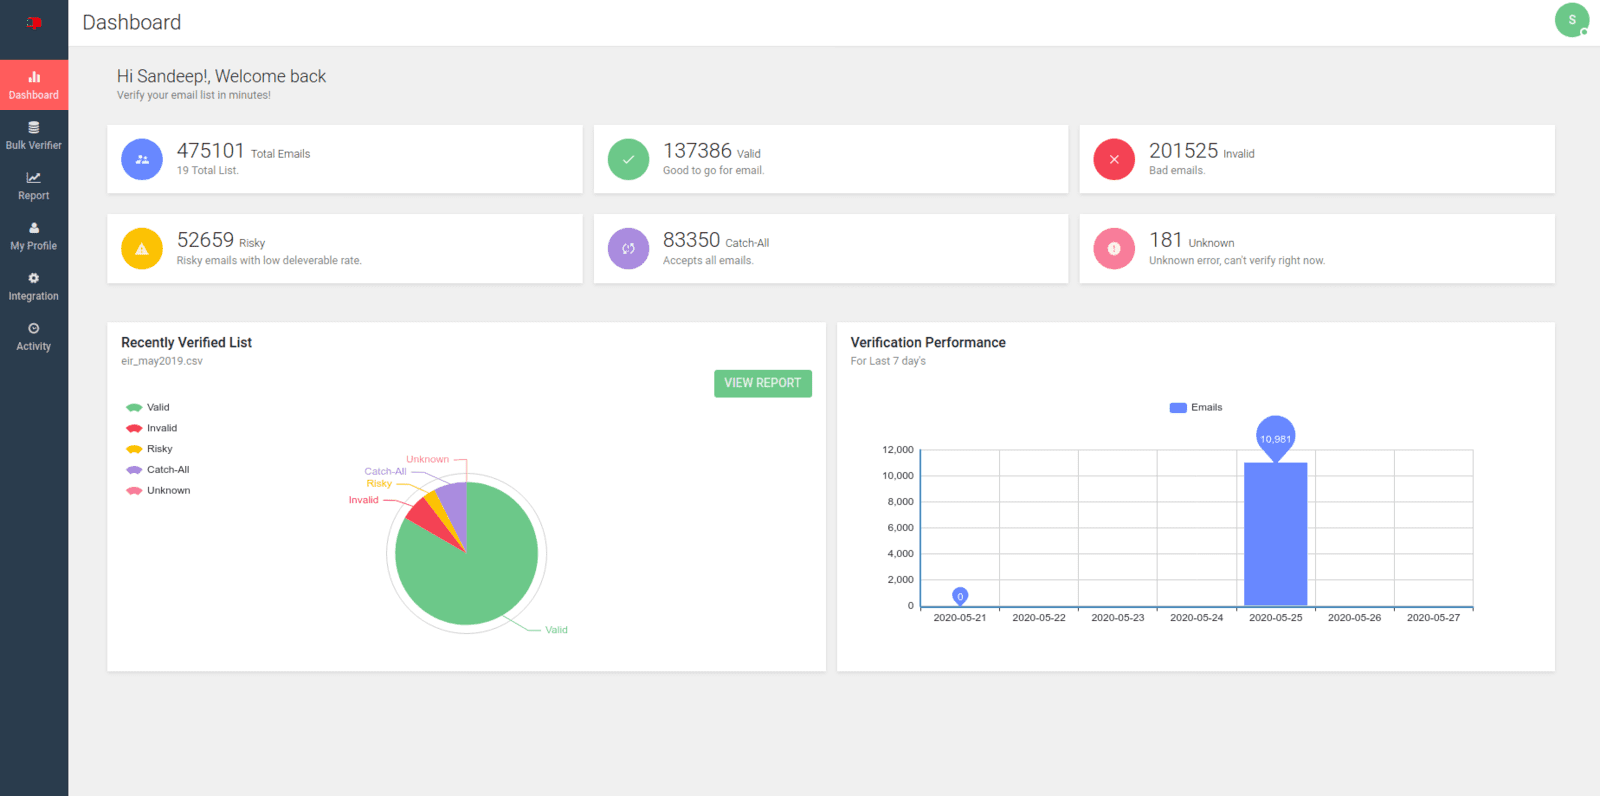Toggle Emails legend in bar chart
1600x796 pixels.
pyautogui.click(x=1196, y=407)
